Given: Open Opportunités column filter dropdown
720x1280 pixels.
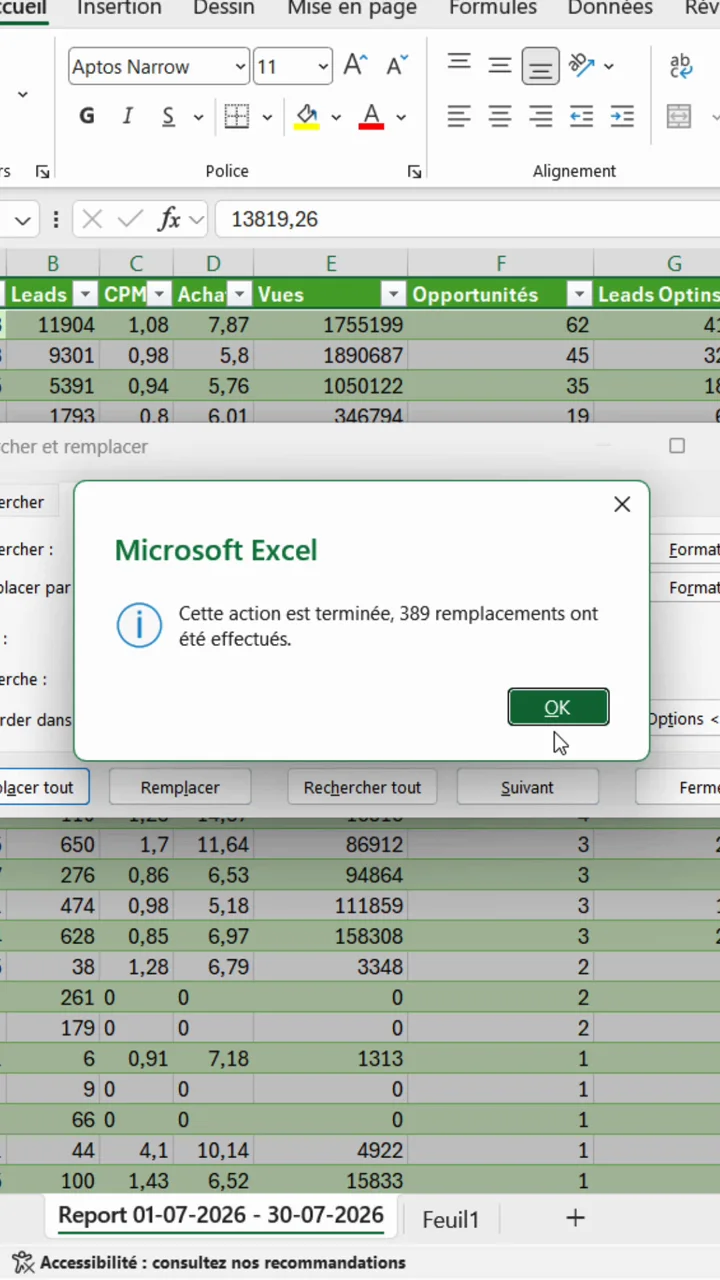Looking at the screenshot, I should click(579, 295).
